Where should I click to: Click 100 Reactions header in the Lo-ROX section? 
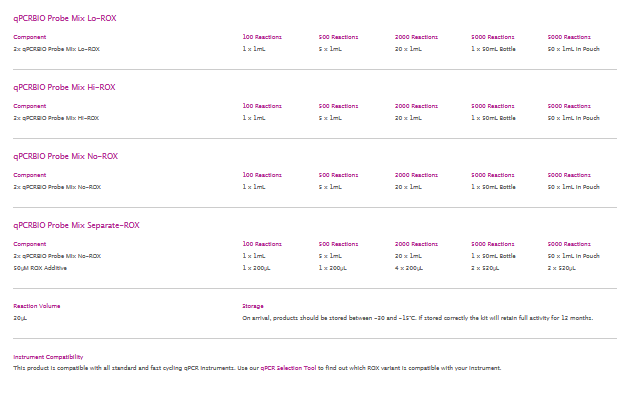click(x=262, y=37)
